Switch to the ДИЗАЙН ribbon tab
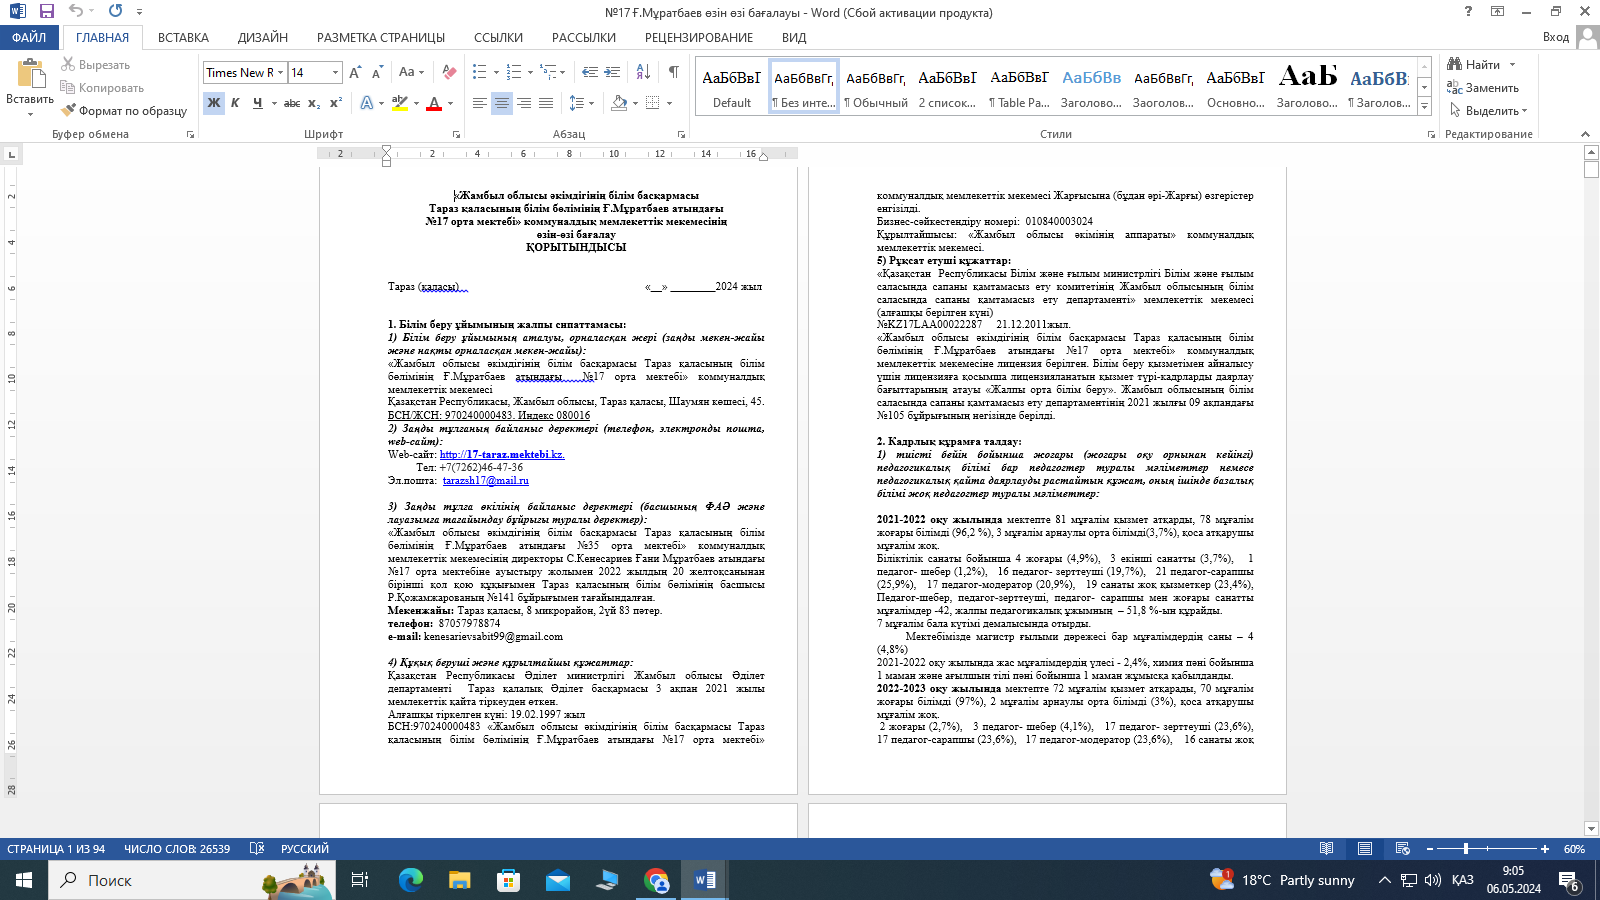1600x900 pixels. click(263, 37)
